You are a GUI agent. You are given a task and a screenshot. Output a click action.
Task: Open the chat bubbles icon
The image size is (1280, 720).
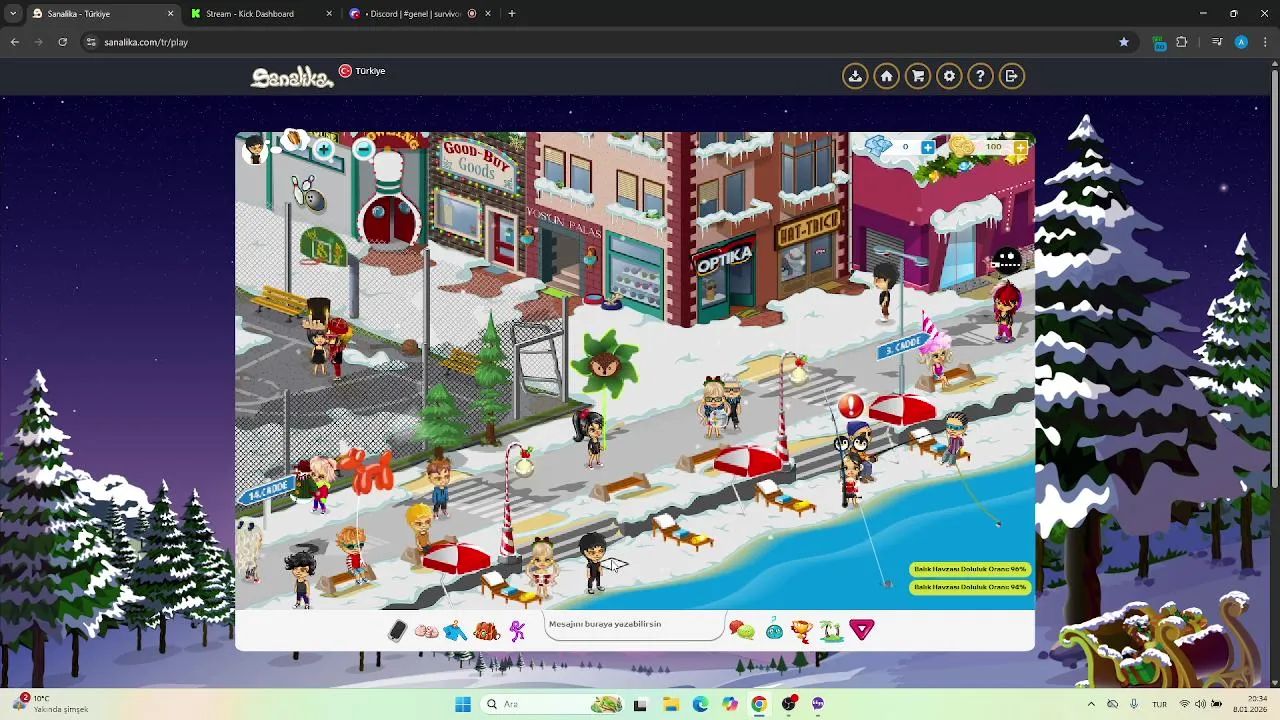tap(741, 630)
